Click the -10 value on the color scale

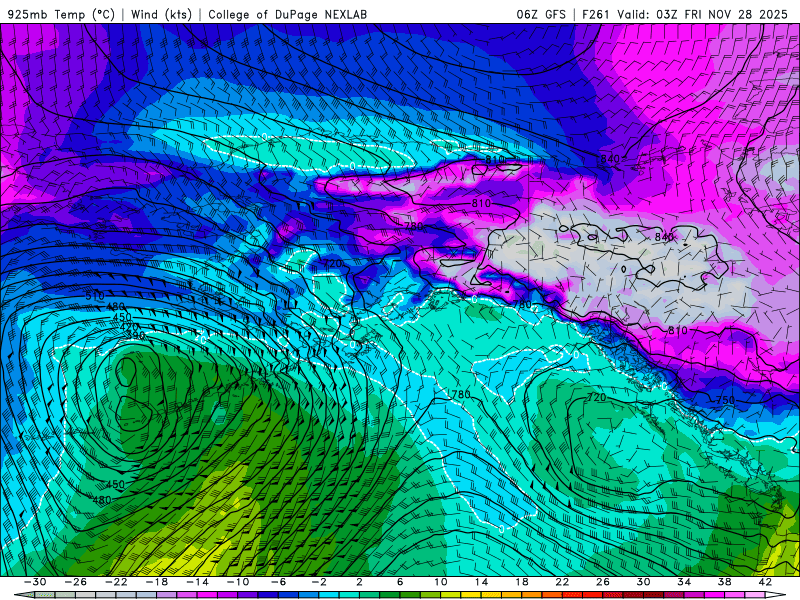(238, 582)
